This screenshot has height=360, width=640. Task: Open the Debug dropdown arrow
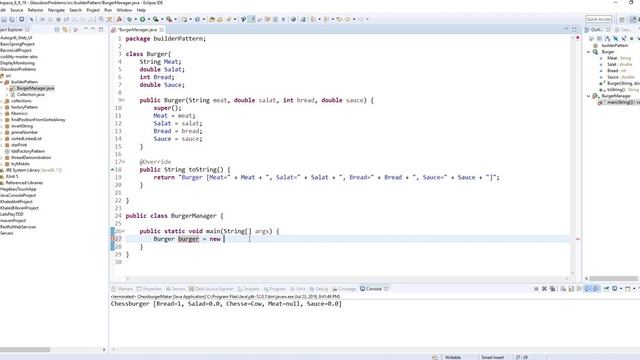click(136, 19)
